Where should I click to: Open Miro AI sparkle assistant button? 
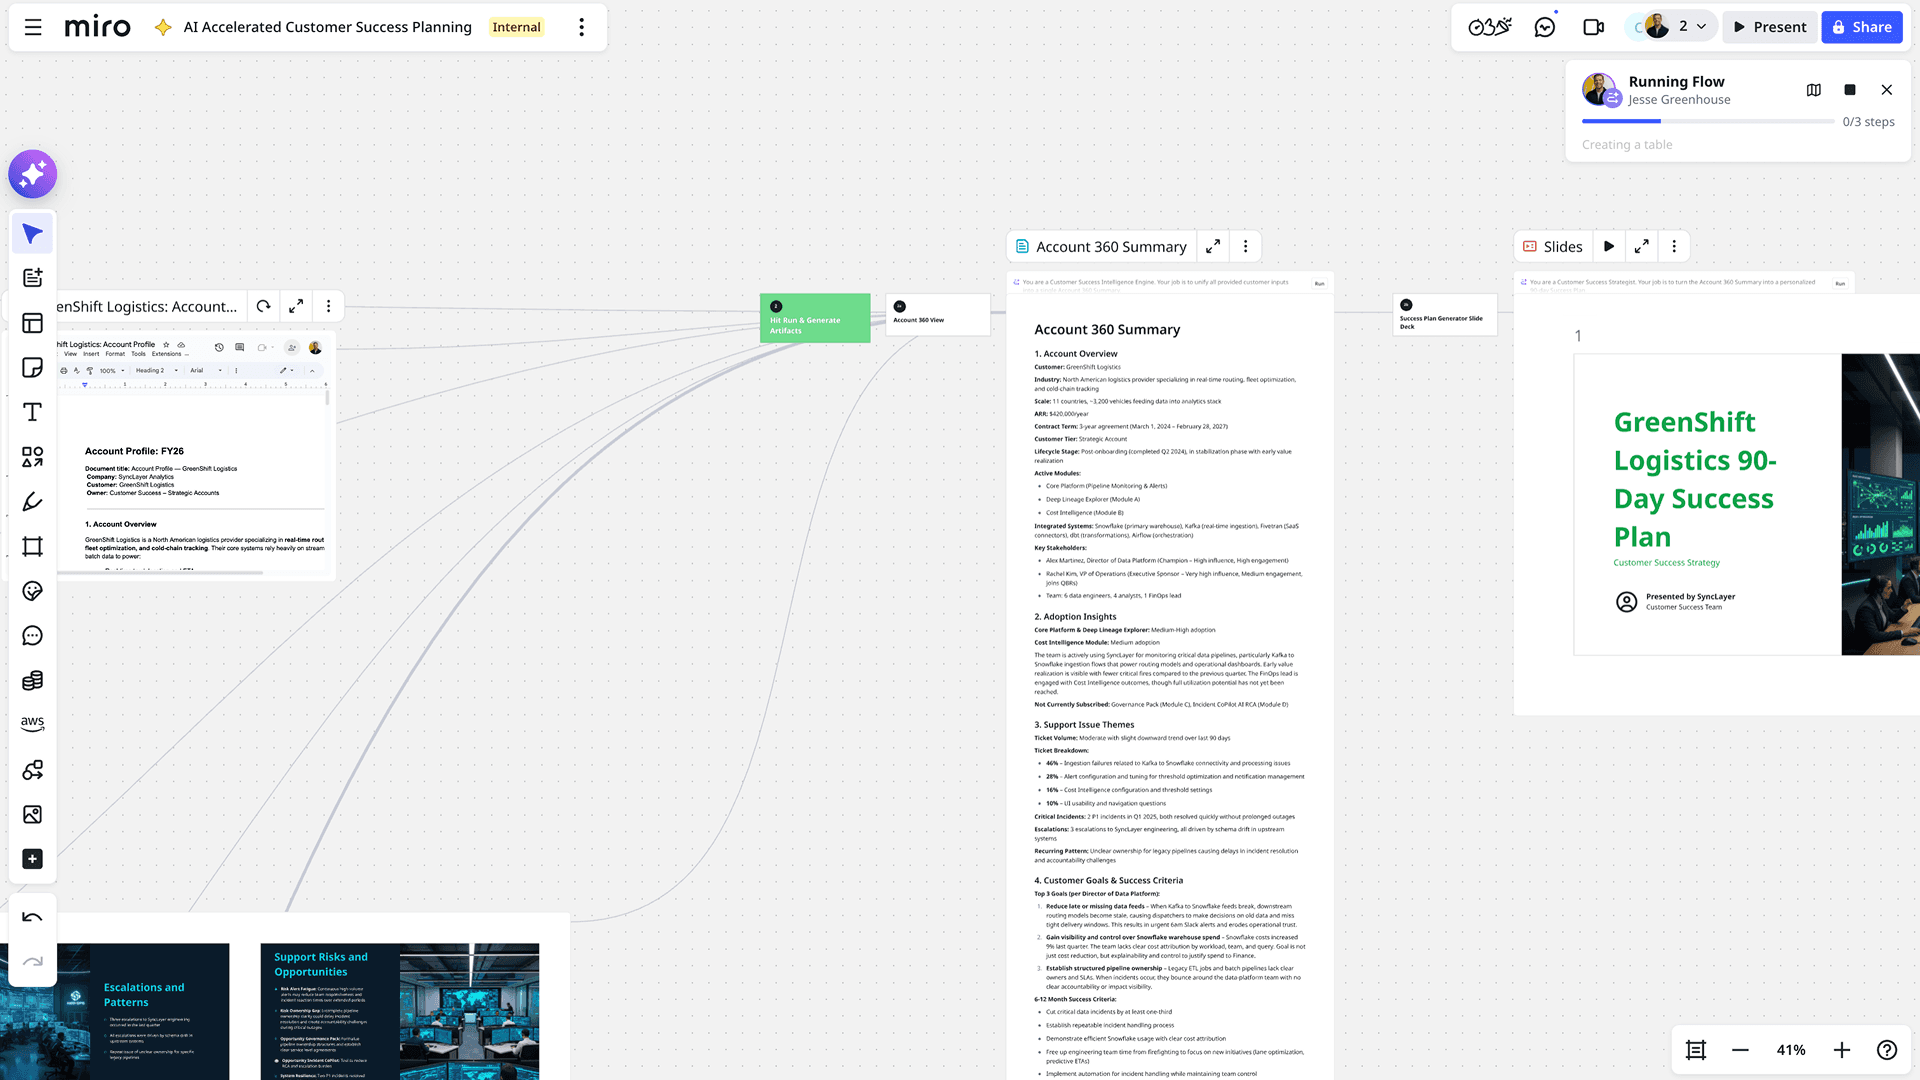(32, 175)
